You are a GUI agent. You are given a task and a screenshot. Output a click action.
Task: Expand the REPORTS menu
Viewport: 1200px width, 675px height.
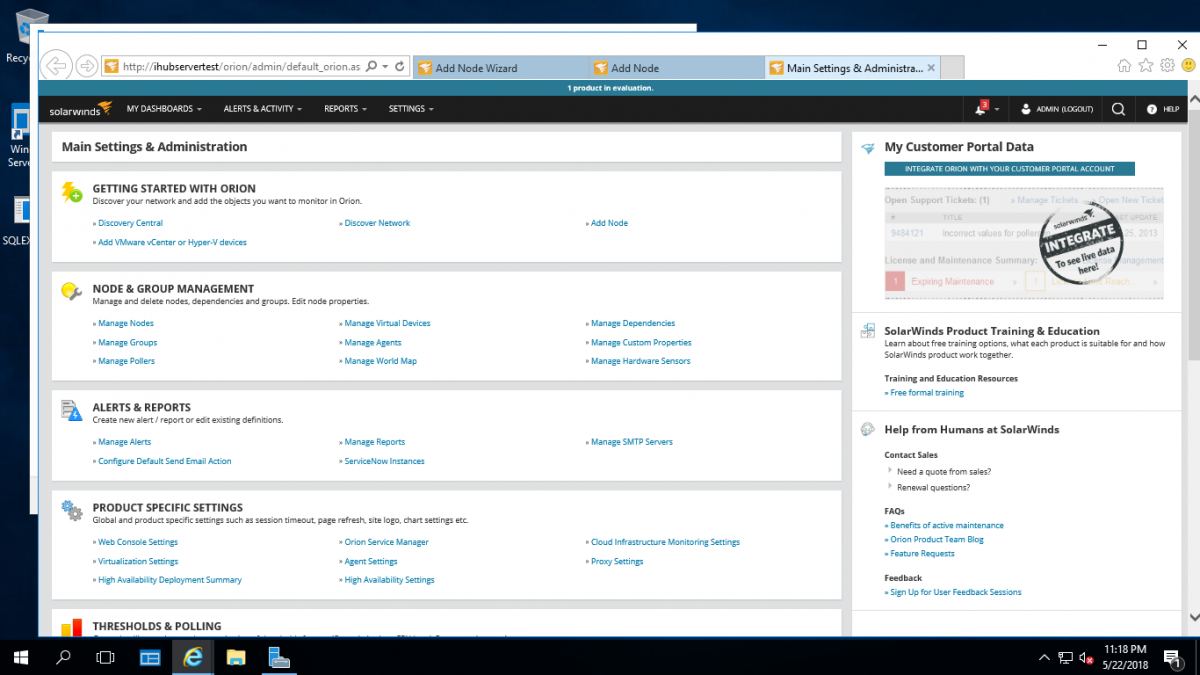345,108
